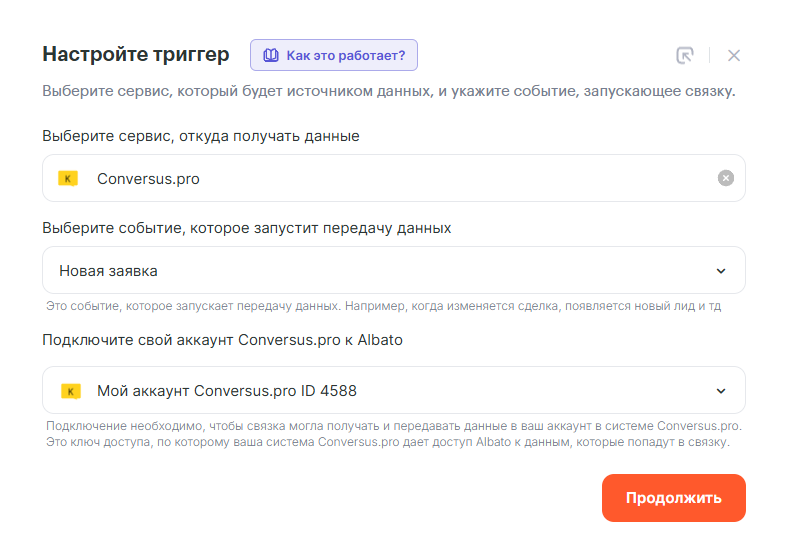787x553 pixels.
Task: Click the yellow Conversus.pro logo in service field
Action: click(68, 179)
